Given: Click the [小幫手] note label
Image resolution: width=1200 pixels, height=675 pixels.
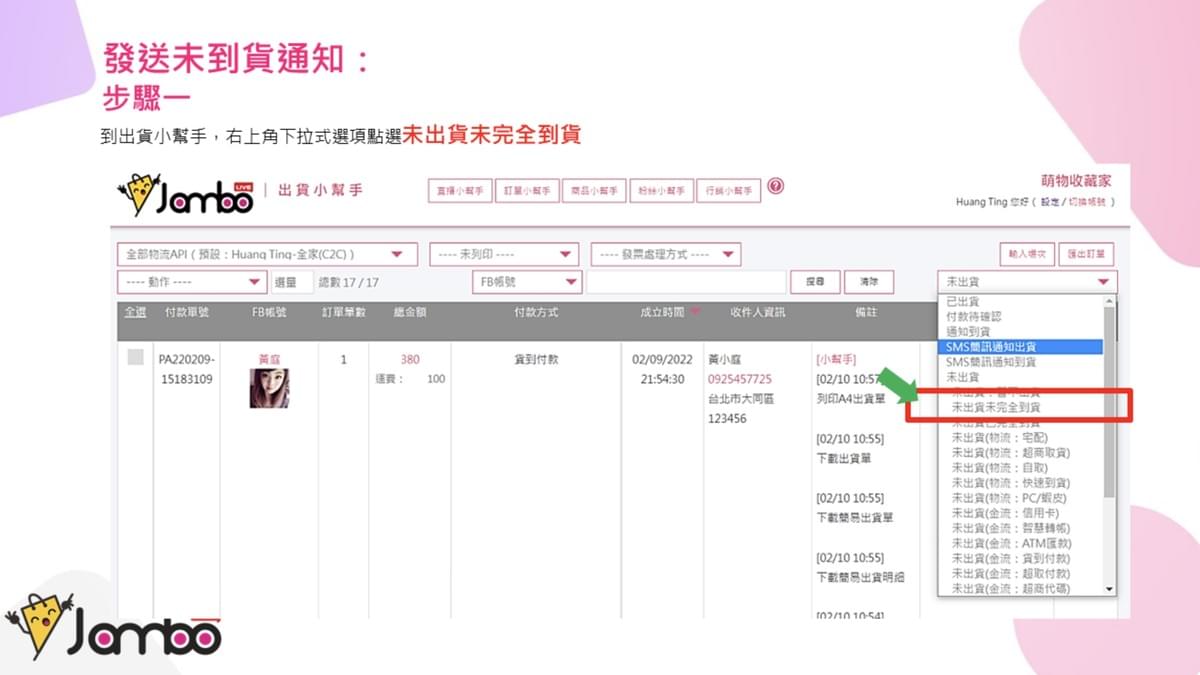Looking at the screenshot, I should 836,359.
